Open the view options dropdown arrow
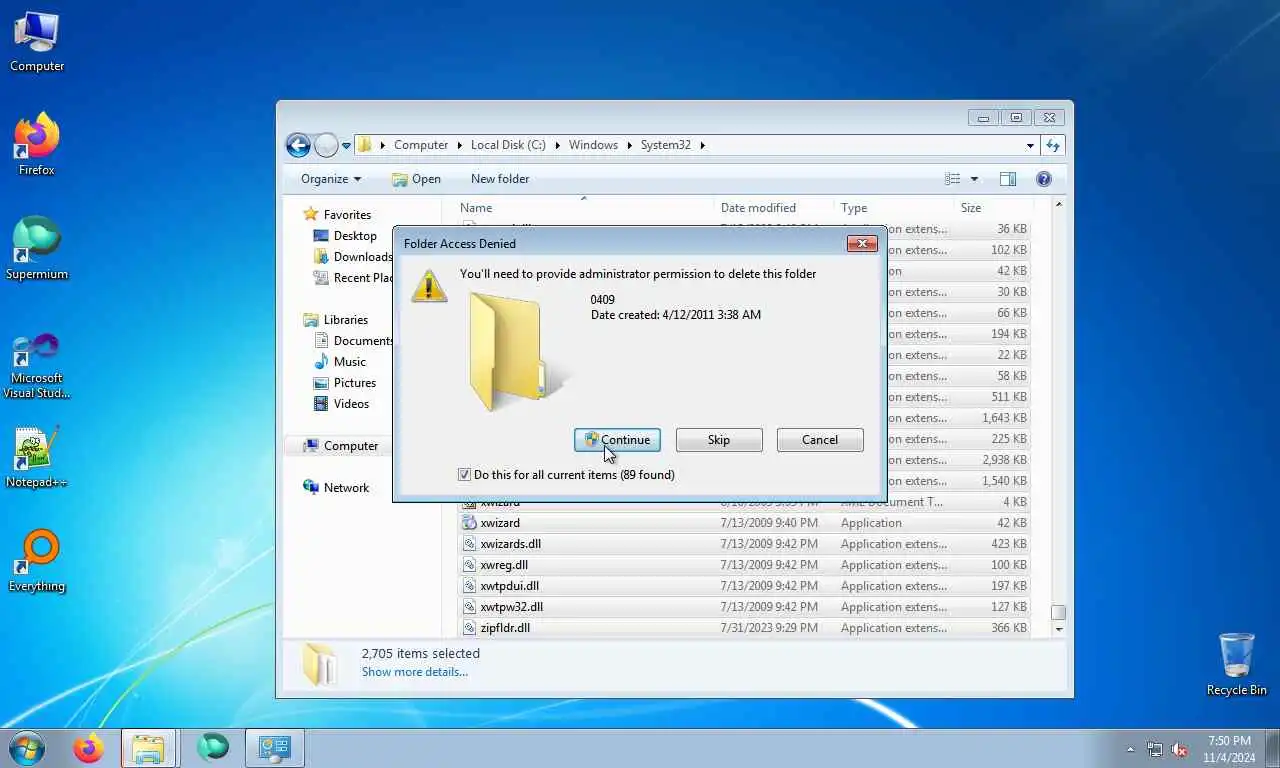This screenshot has width=1280, height=768. point(974,179)
